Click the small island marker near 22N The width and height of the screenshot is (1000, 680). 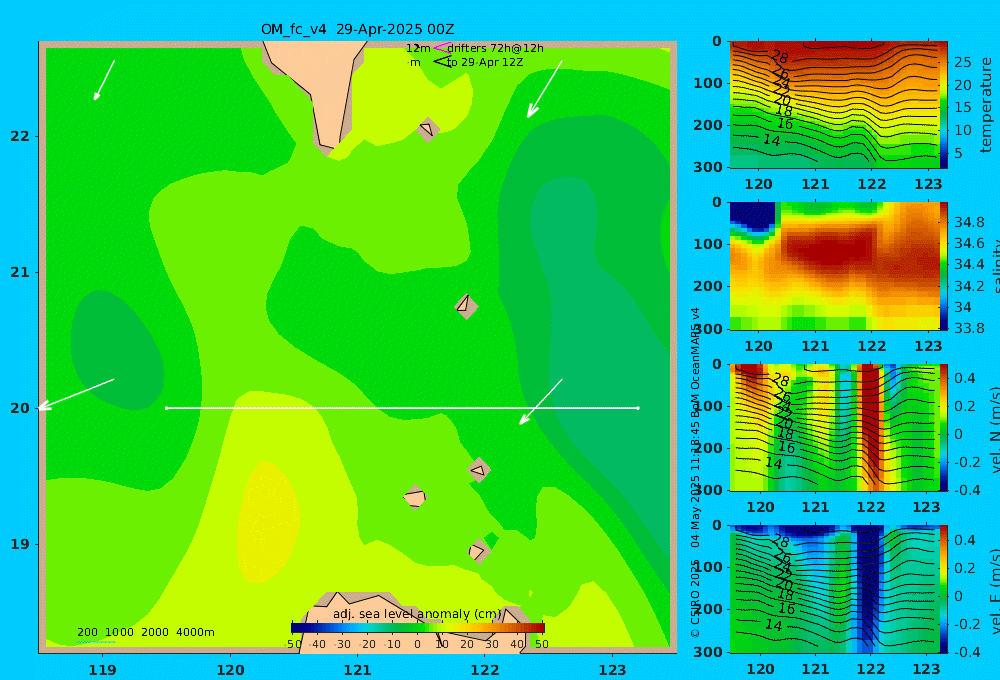click(x=427, y=129)
